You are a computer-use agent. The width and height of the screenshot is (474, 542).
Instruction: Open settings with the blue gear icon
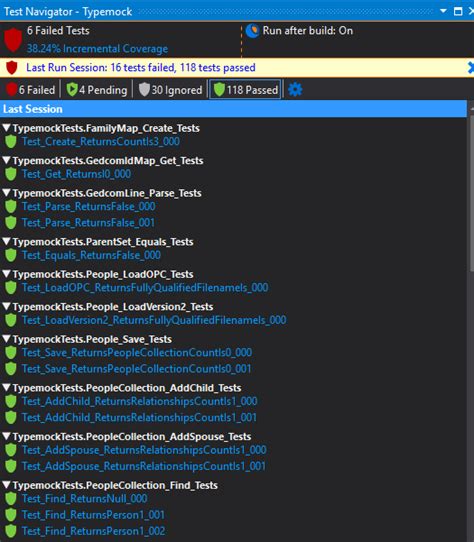[x=295, y=90]
